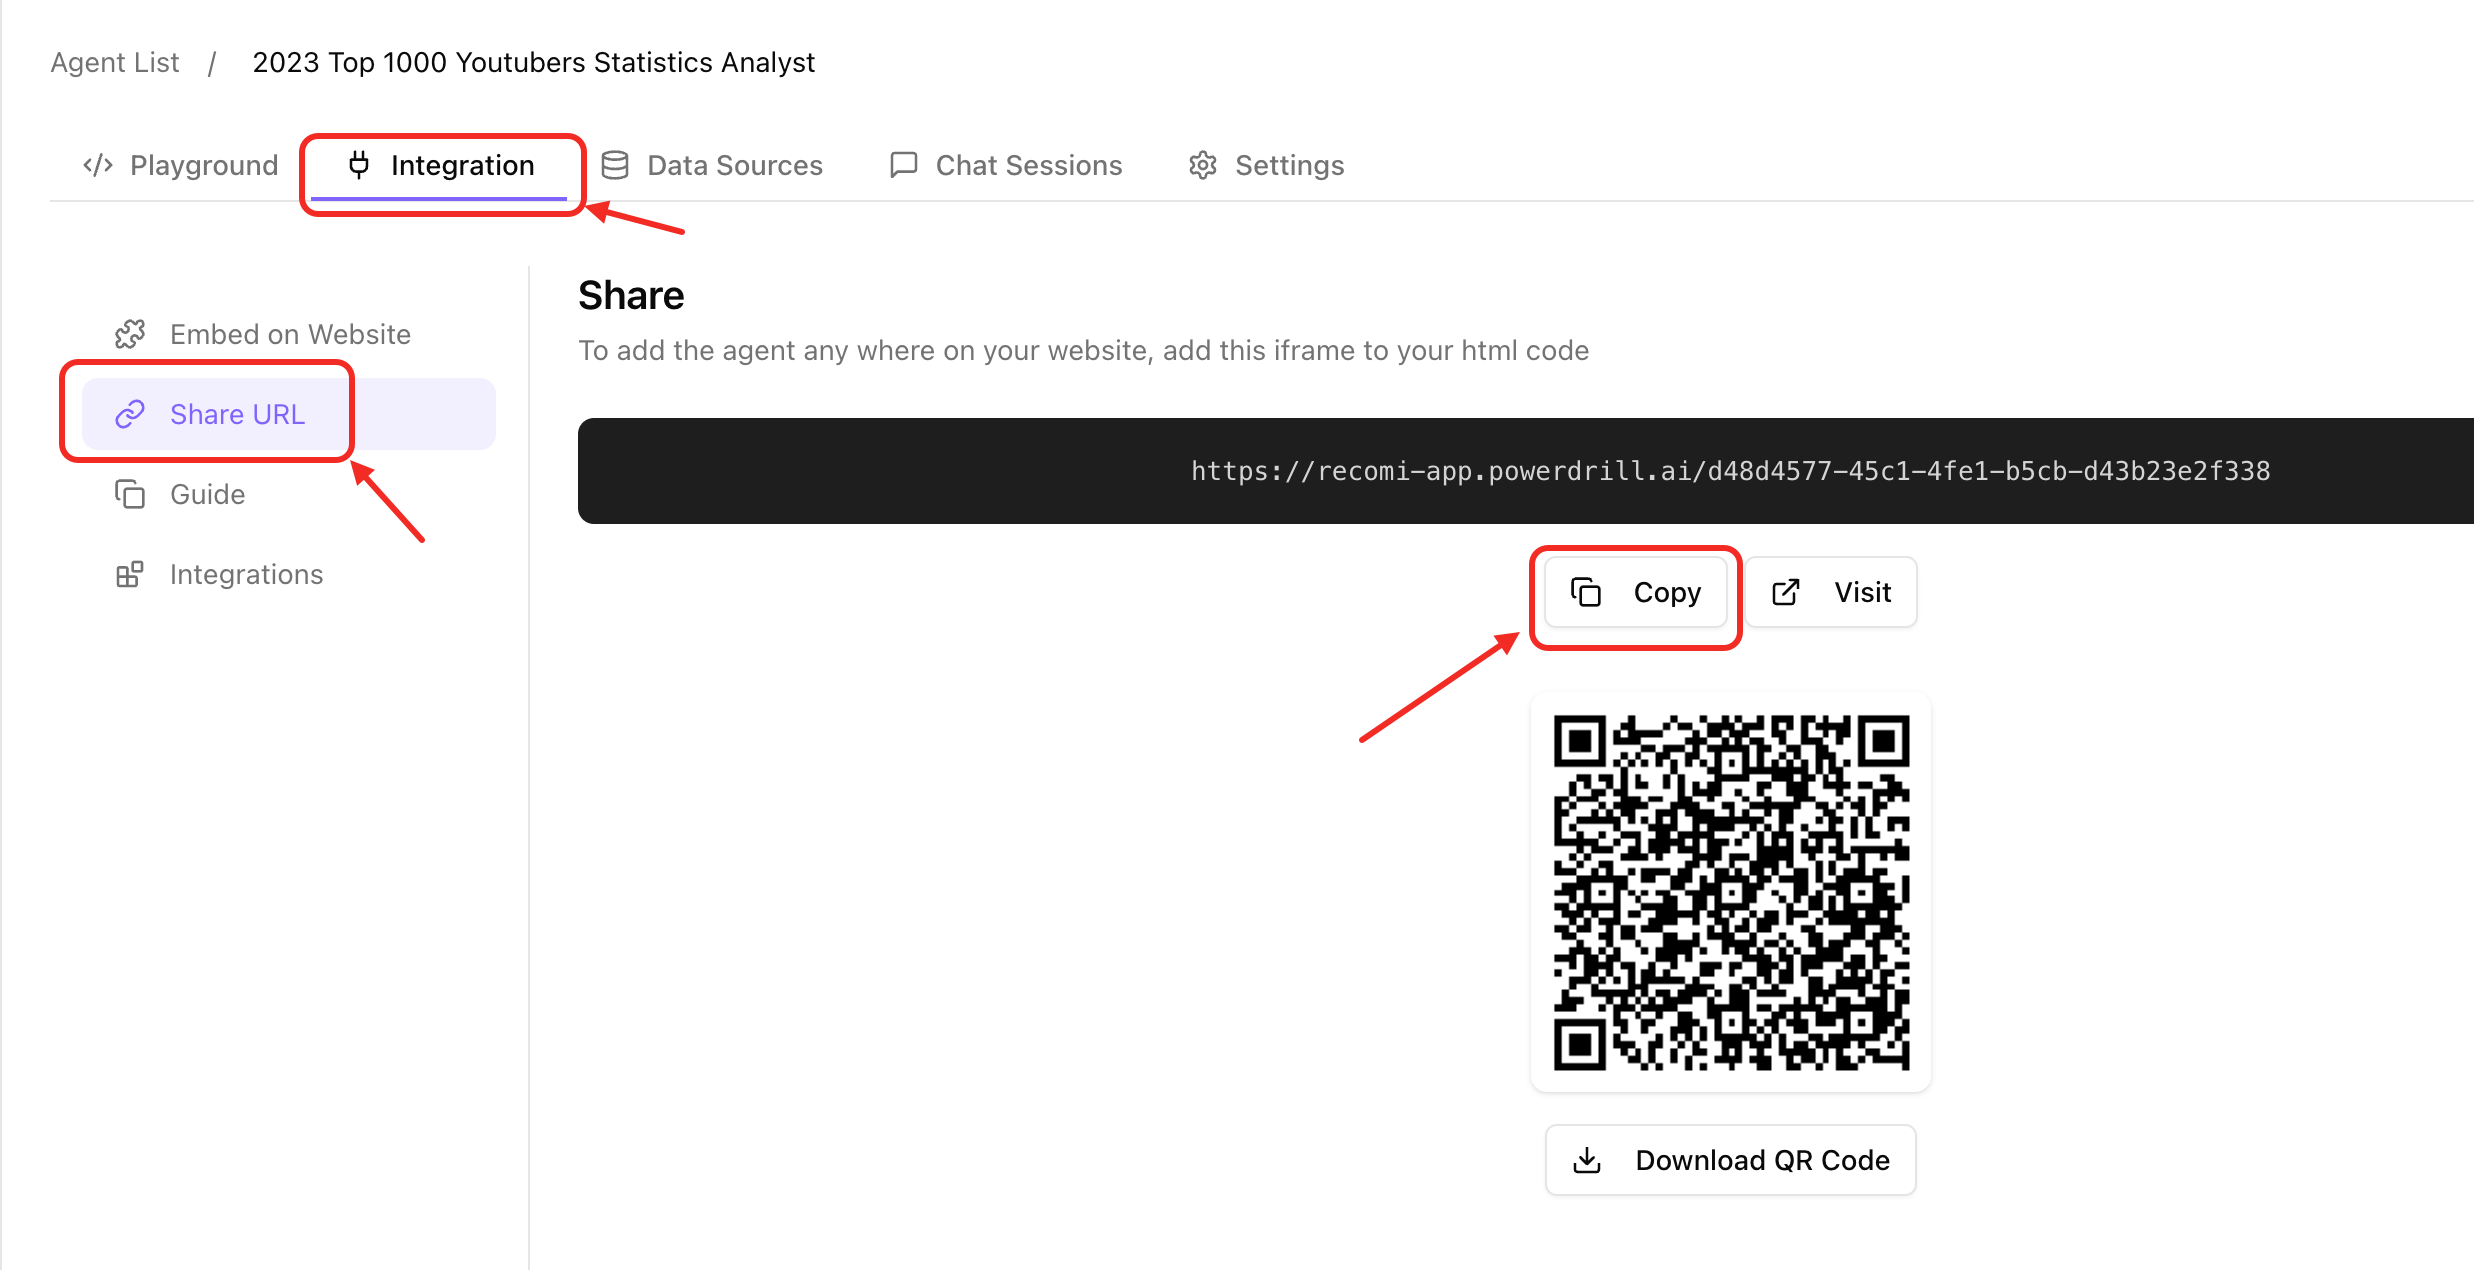Click the share URL text in code box
The height and width of the screenshot is (1270, 2474).
(x=1730, y=471)
